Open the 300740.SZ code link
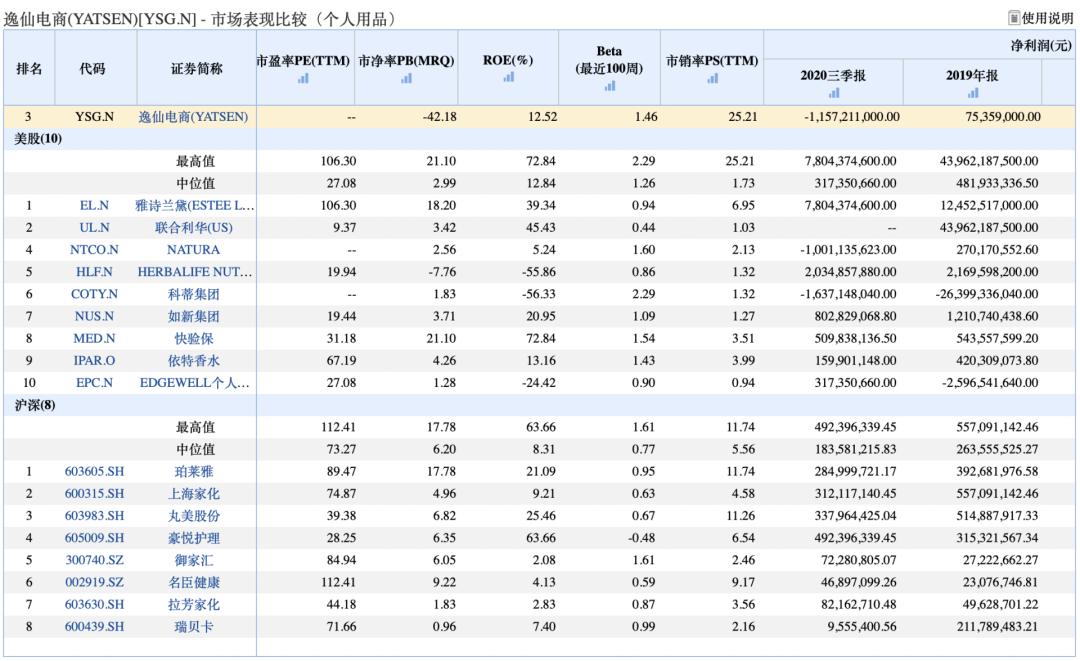Screen dimensions: 1080x661 (x=93, y=560)
